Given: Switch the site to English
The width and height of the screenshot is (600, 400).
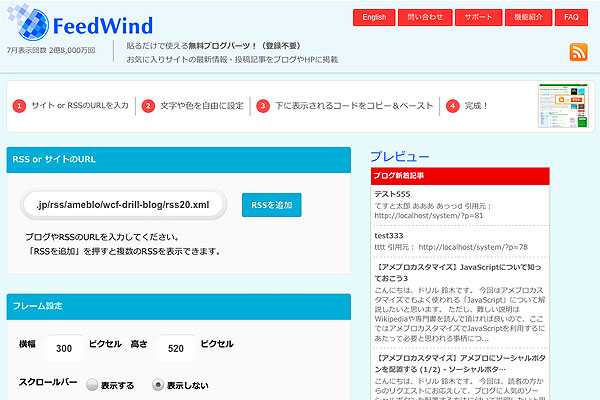Looking at the screenshot, I should (x=374, y=17).
